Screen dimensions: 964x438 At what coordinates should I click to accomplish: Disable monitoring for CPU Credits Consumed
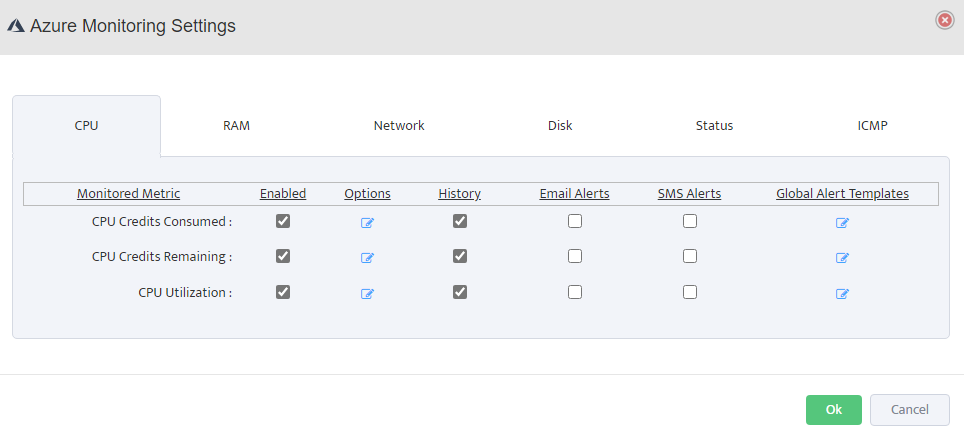click(x=283, y=221)
